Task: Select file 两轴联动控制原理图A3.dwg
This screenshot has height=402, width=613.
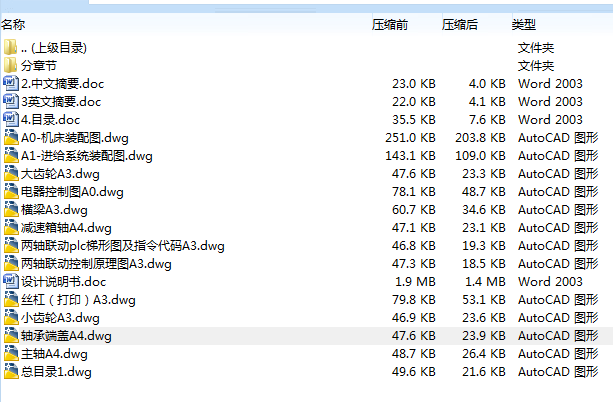Action: [96, 264]
